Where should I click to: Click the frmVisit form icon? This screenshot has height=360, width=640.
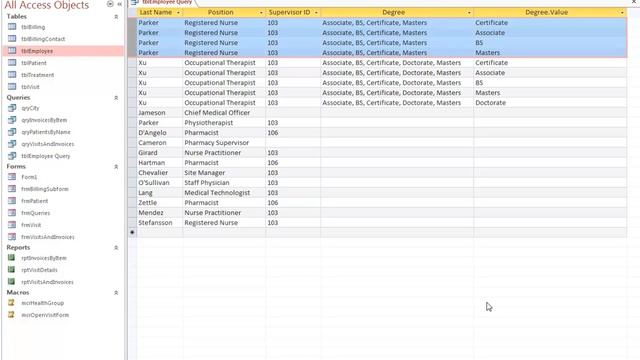[12, 225]
